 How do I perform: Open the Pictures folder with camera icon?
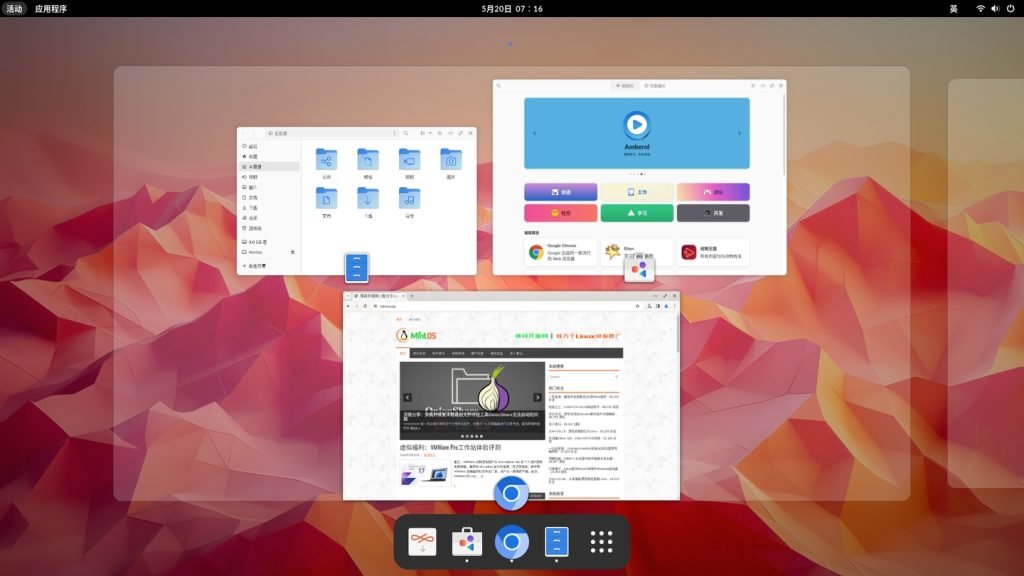coord(450,160)
